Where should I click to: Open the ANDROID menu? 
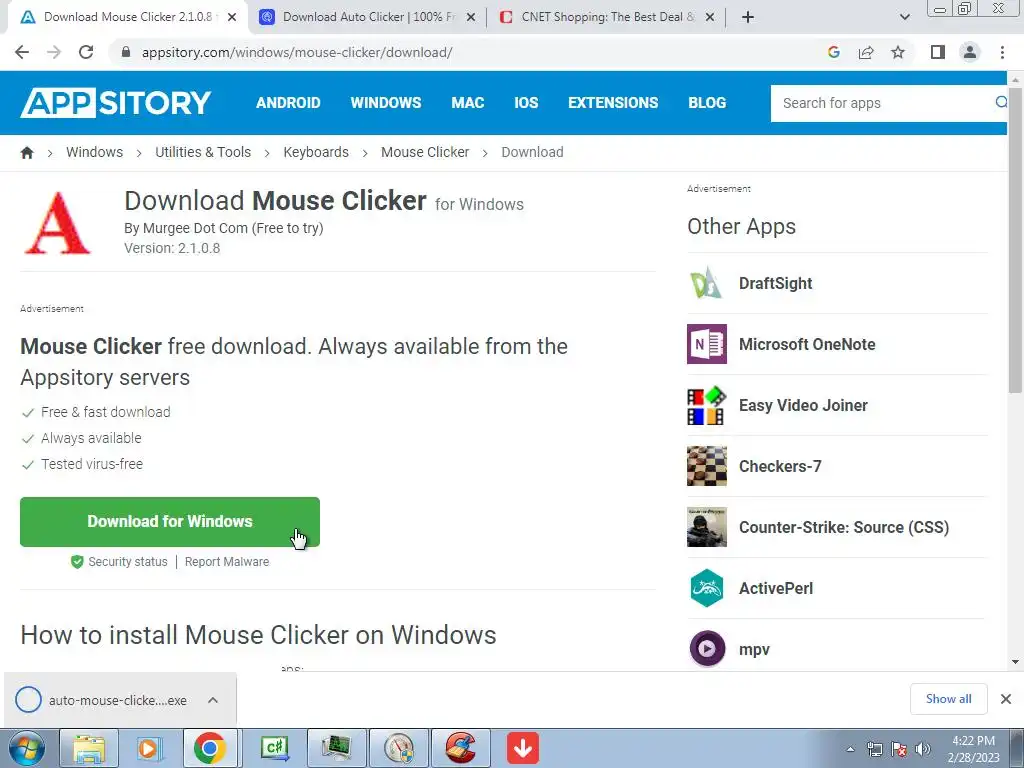click(x=288, y=103)
